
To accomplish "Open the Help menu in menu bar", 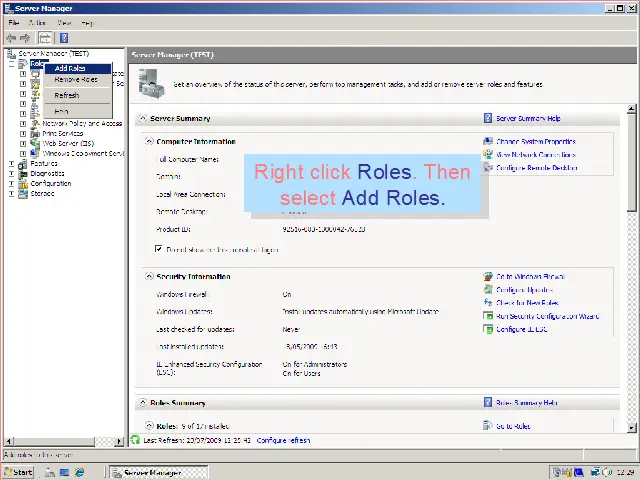I will pyautogui.click(x=87, y=23).
